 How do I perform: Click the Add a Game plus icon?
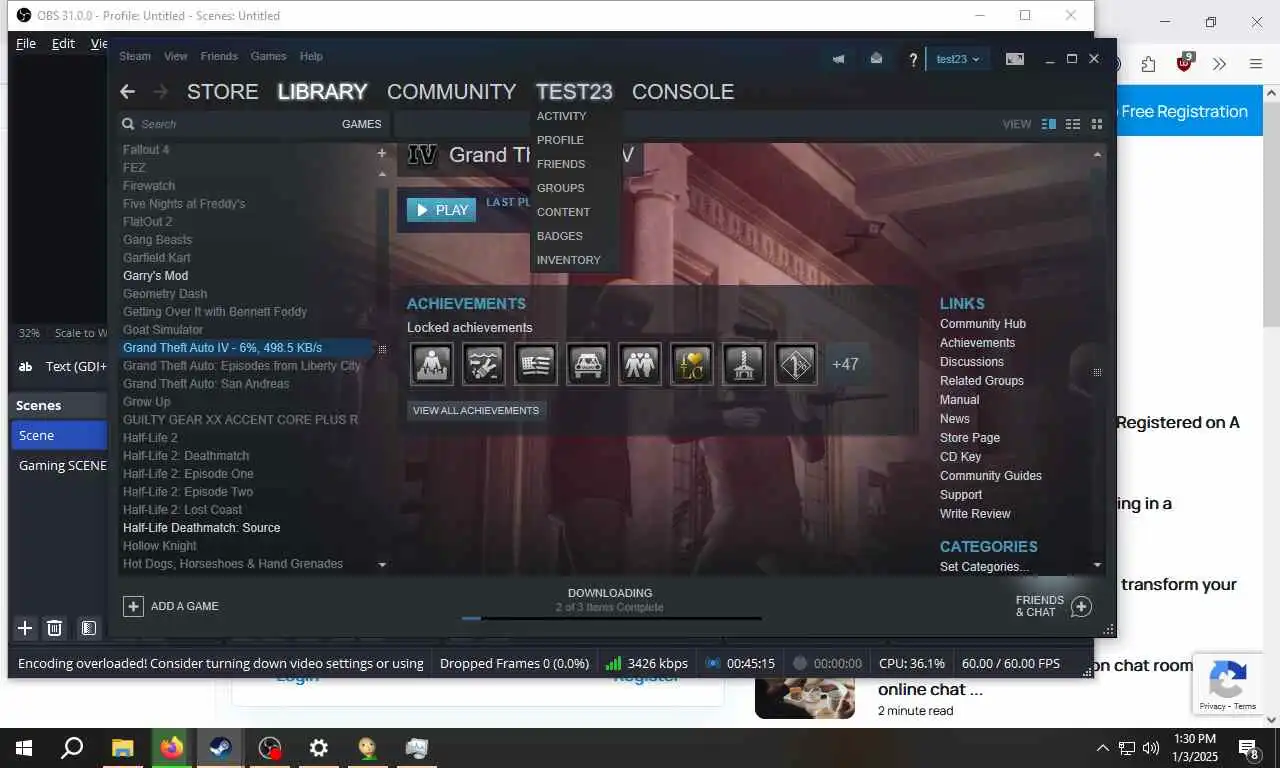pos(133,606)
